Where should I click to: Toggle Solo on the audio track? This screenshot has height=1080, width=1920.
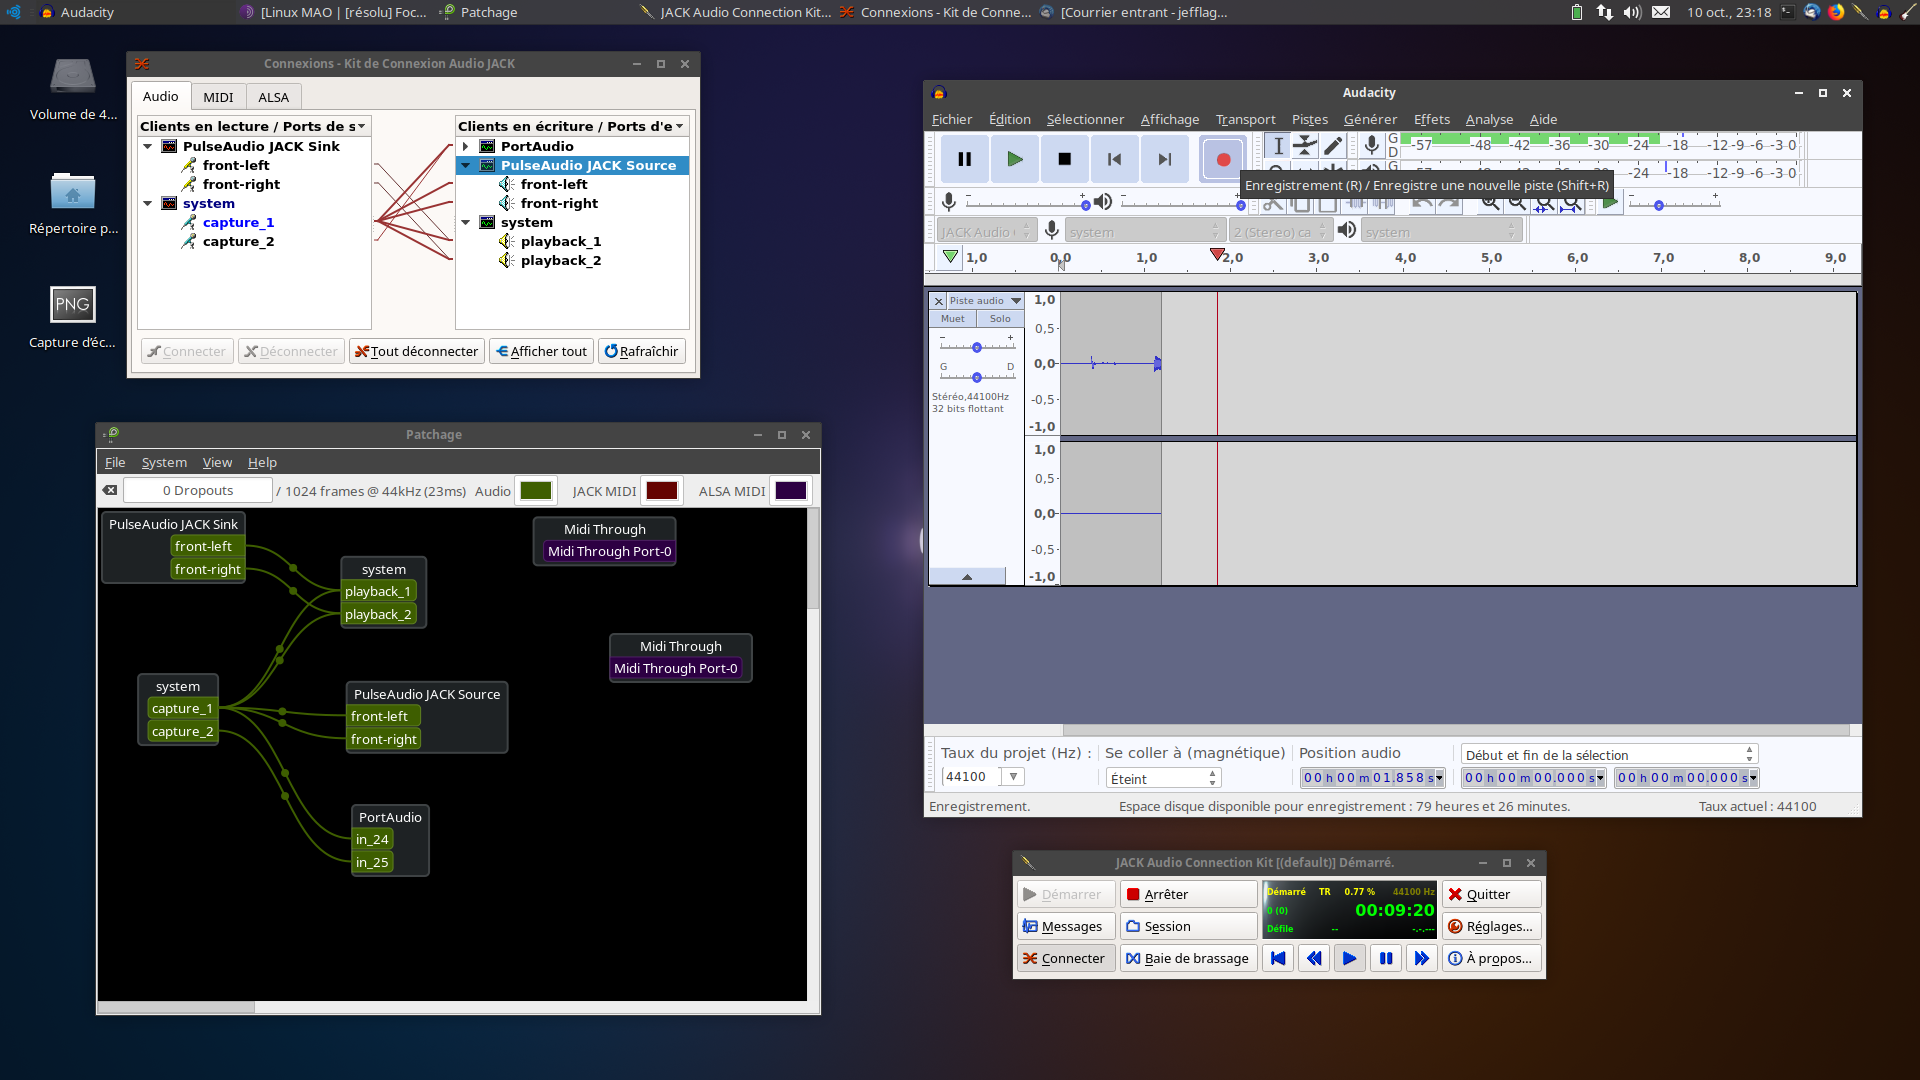1000,319
